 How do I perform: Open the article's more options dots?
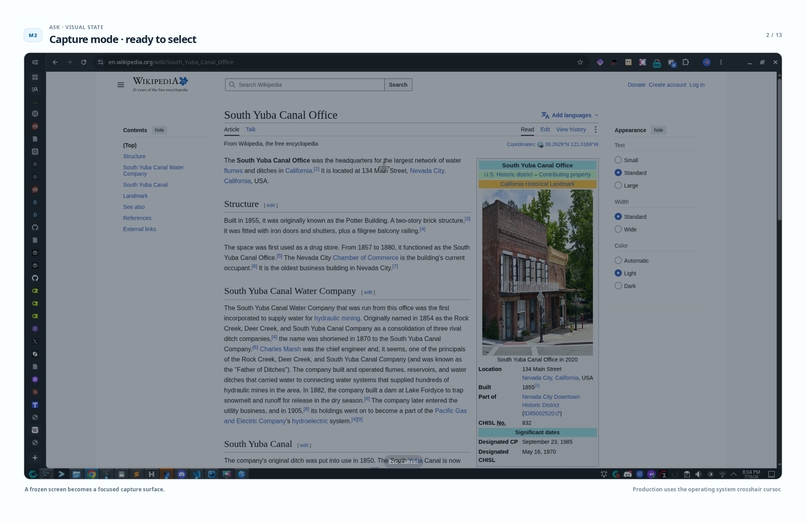point(596,129)
